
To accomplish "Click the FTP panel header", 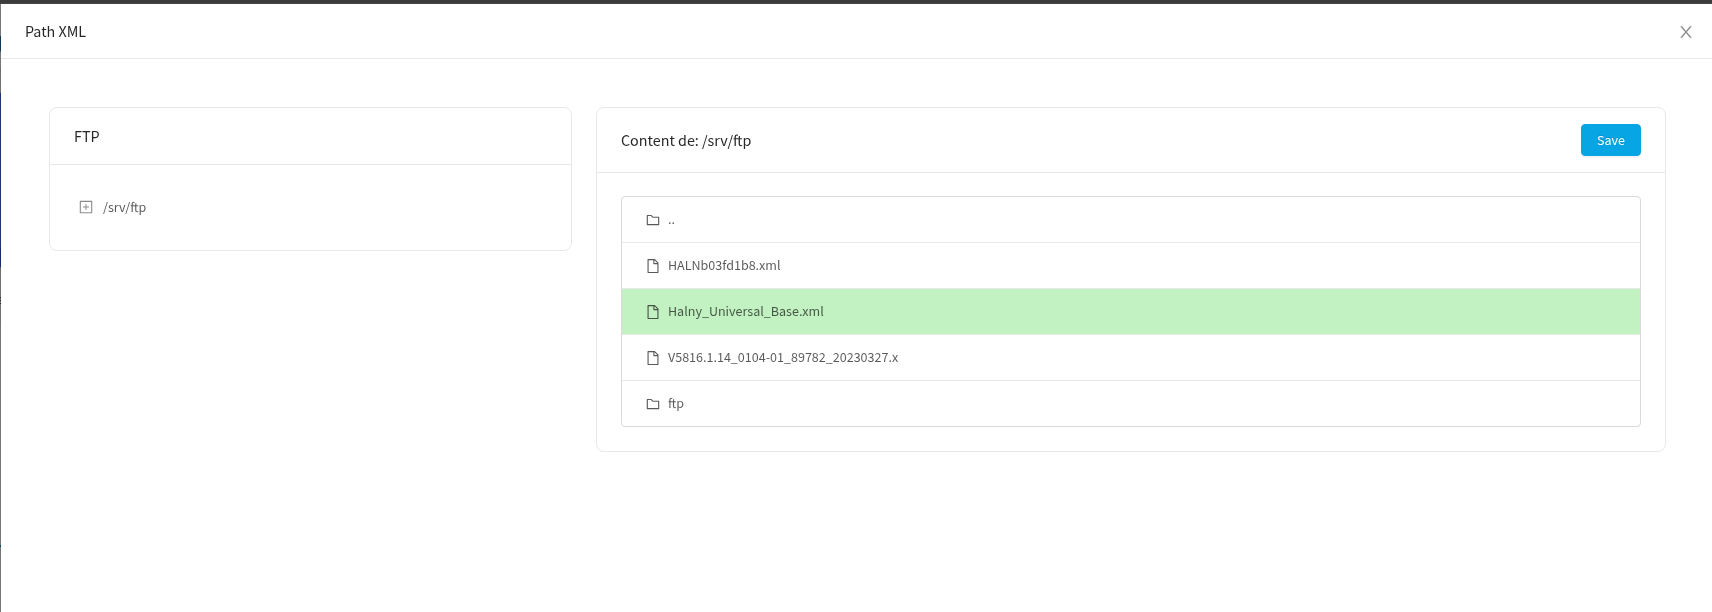I will pos(87,137).
